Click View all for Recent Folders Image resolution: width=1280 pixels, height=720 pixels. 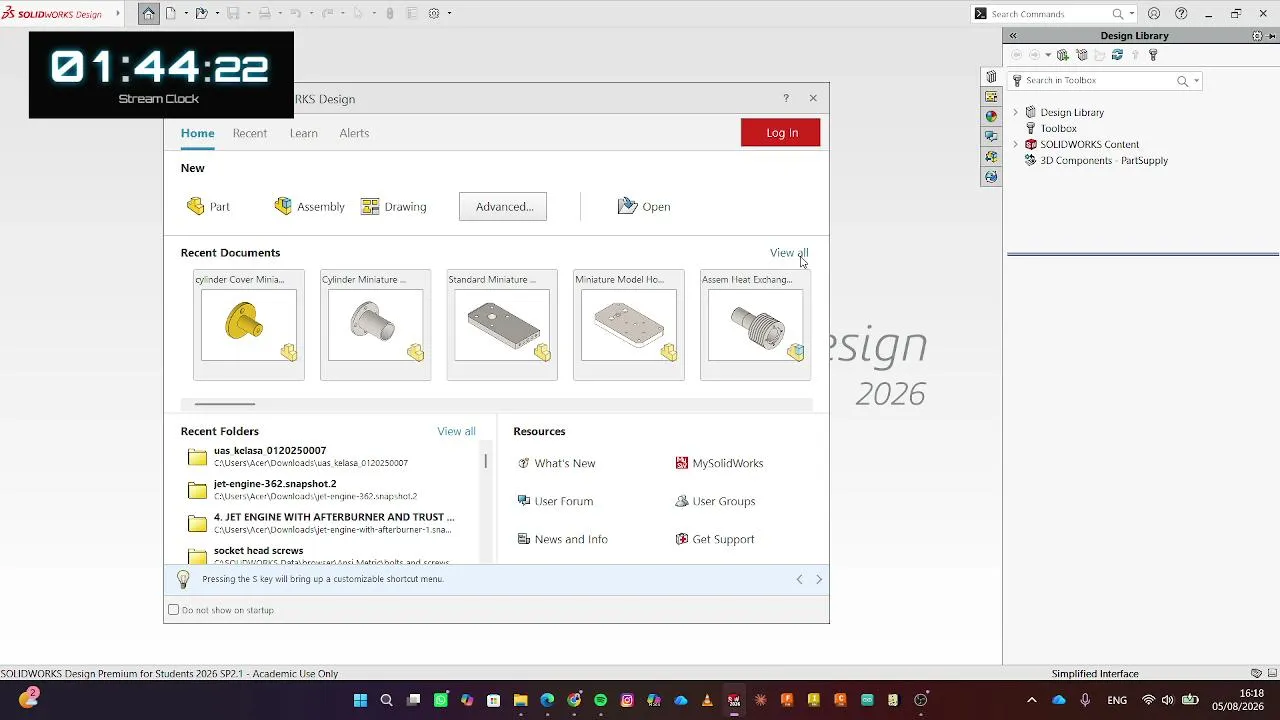click(456, 431)
